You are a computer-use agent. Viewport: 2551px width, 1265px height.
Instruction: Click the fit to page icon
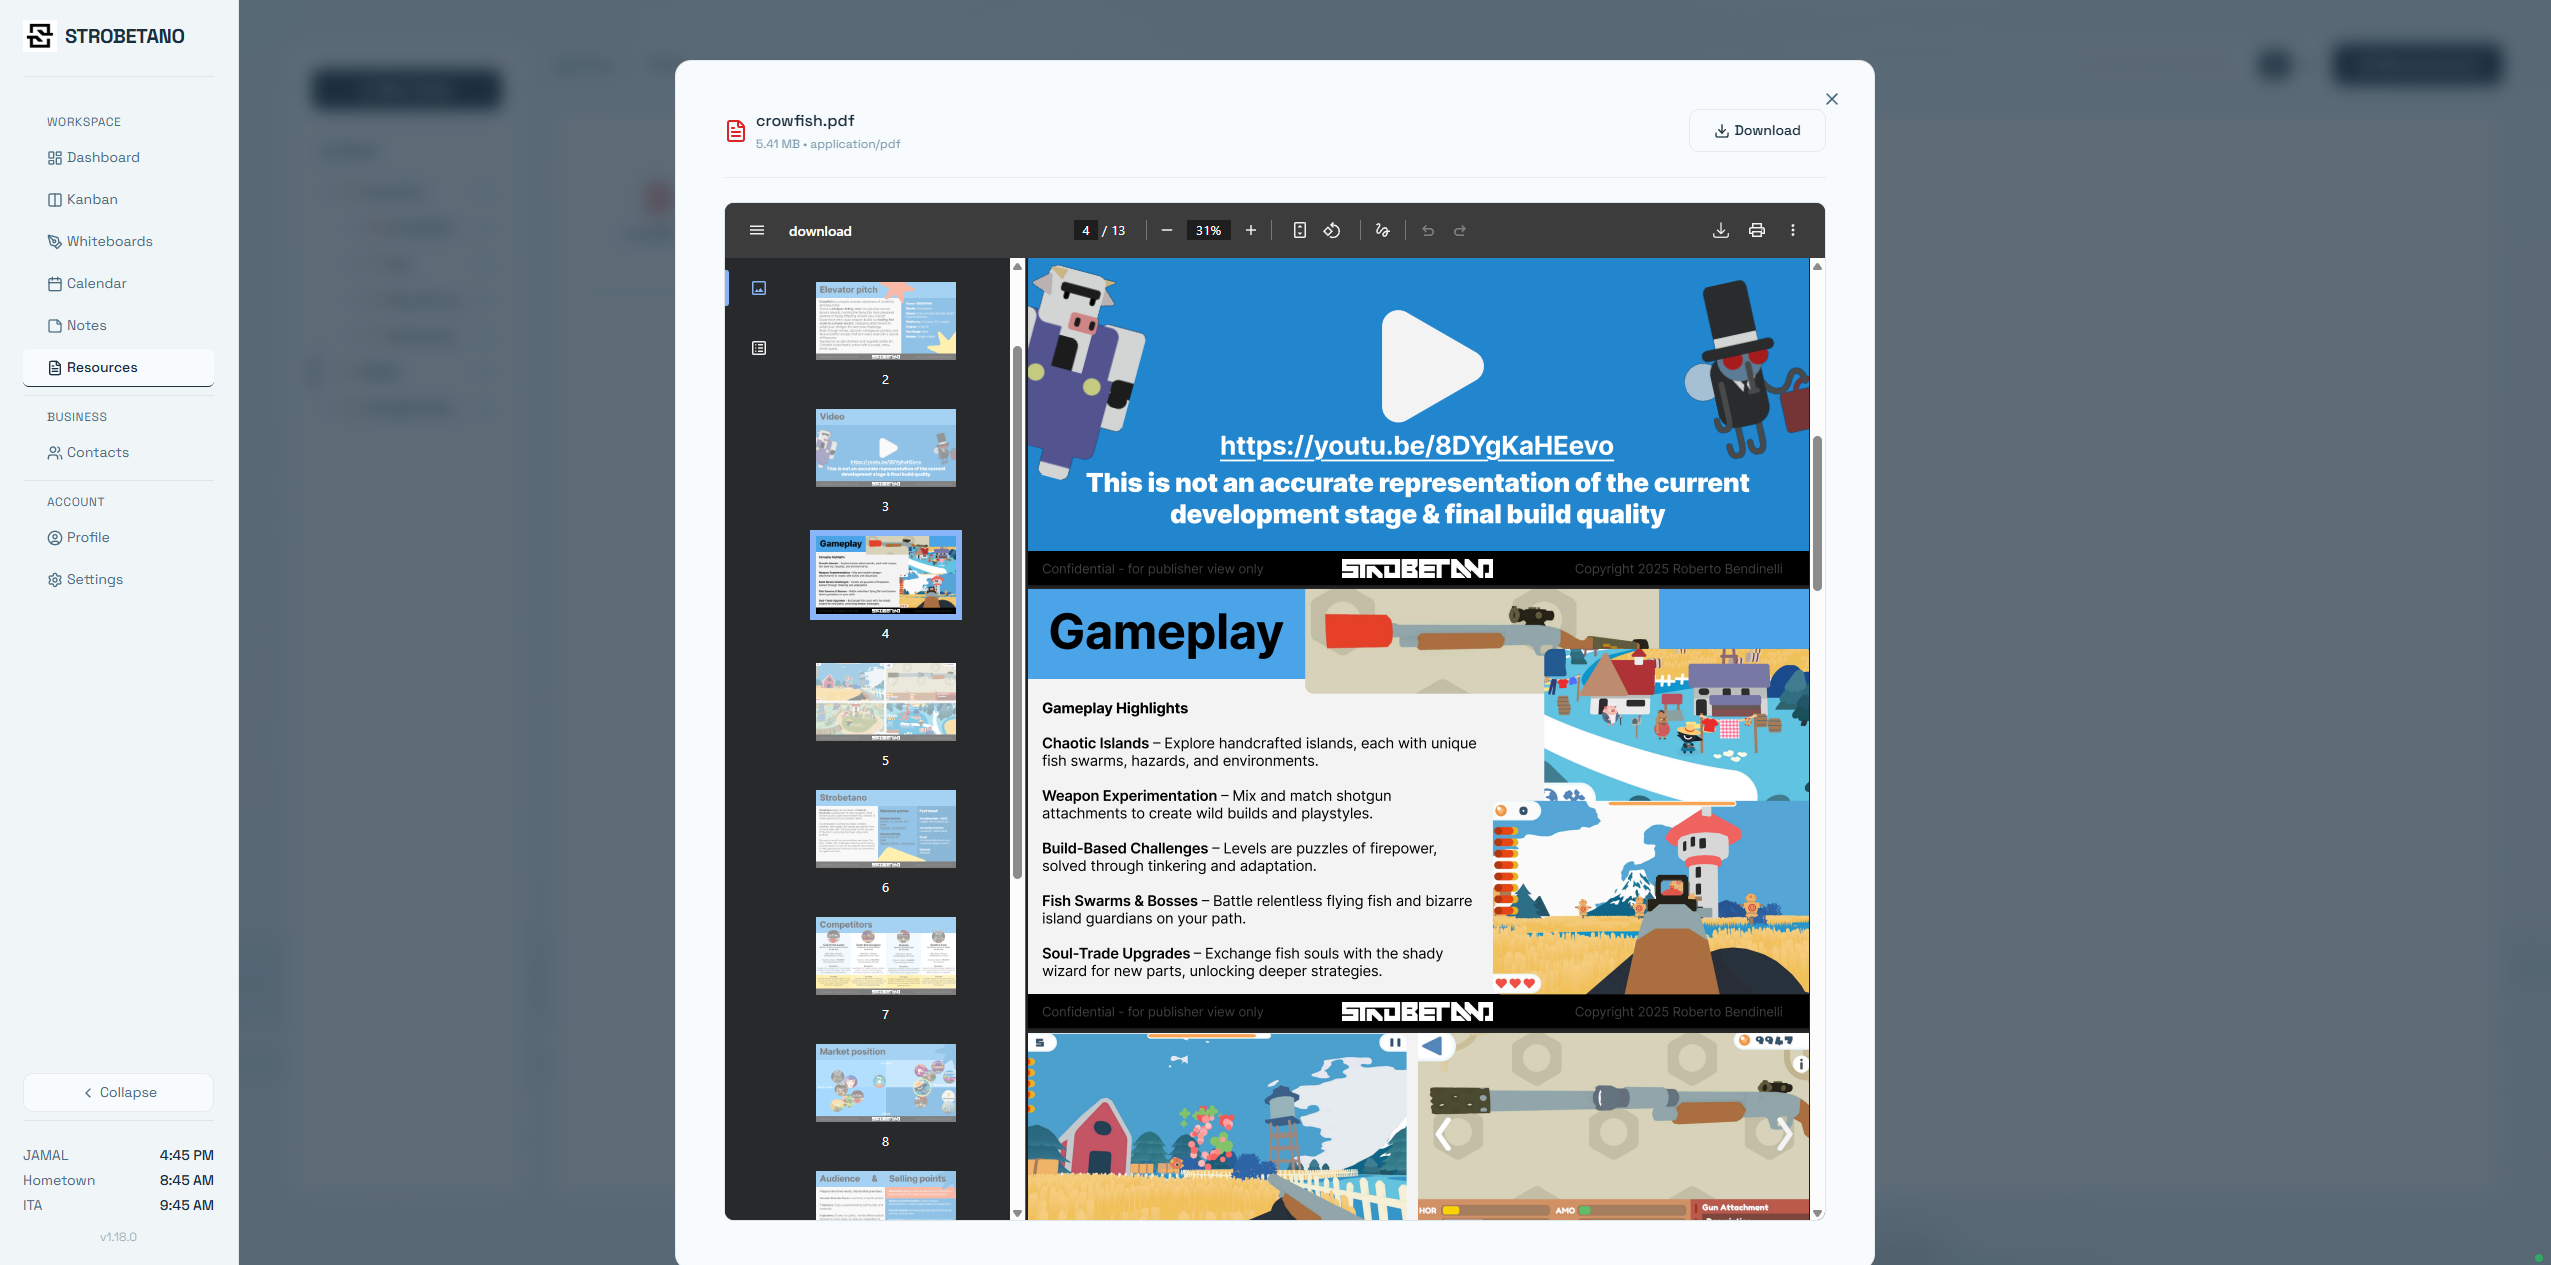[1299, 230]
